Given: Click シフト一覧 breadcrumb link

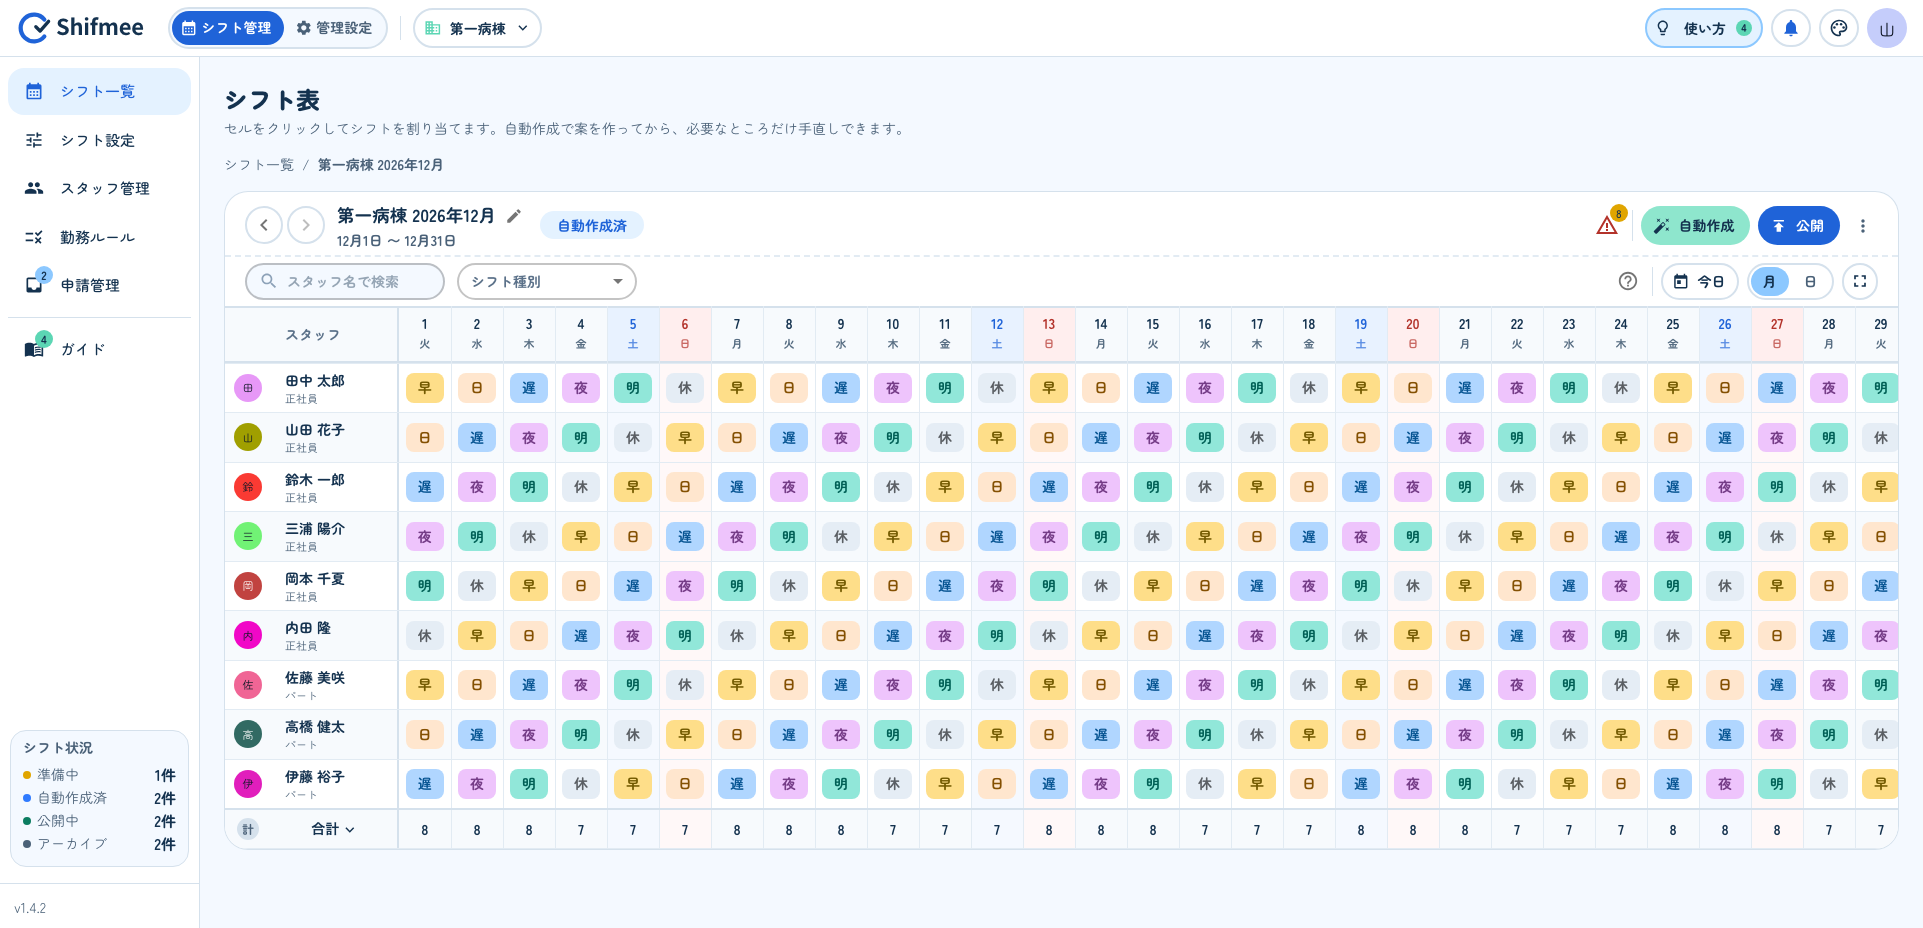Looking at the screenshot, I should (x=259, y=165).
